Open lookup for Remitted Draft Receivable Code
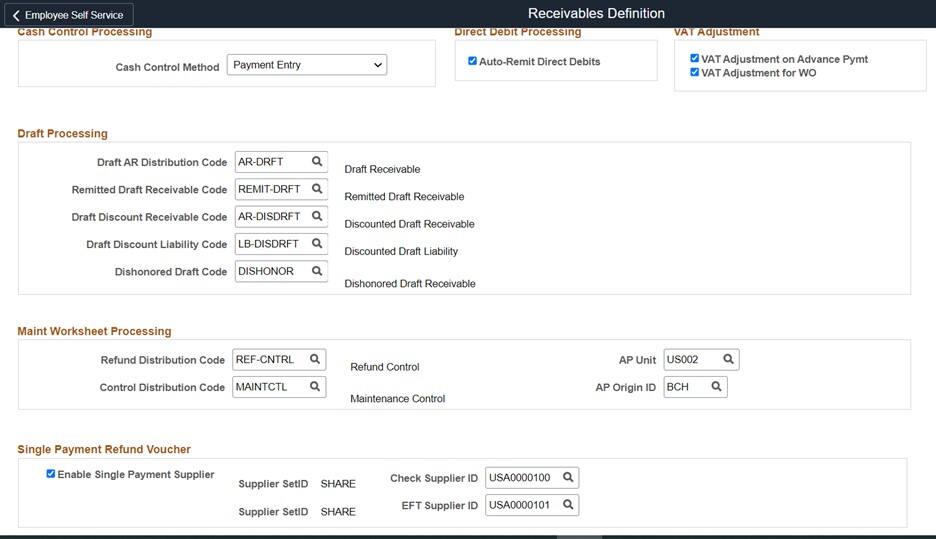The width and height of the screenshot is (936, 539). [x=317, y=189]
